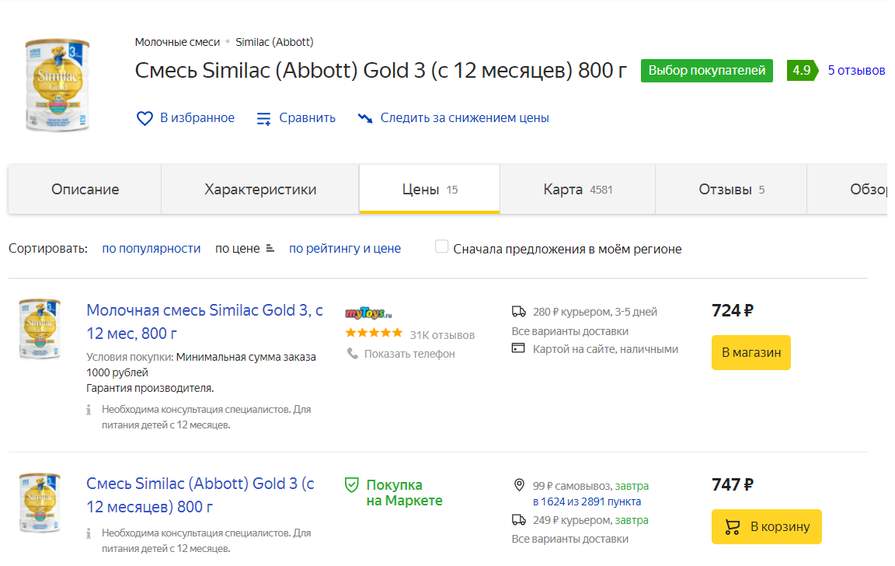Click the delivery truck icon for the 280 ₽ courier option

point(518,312)
